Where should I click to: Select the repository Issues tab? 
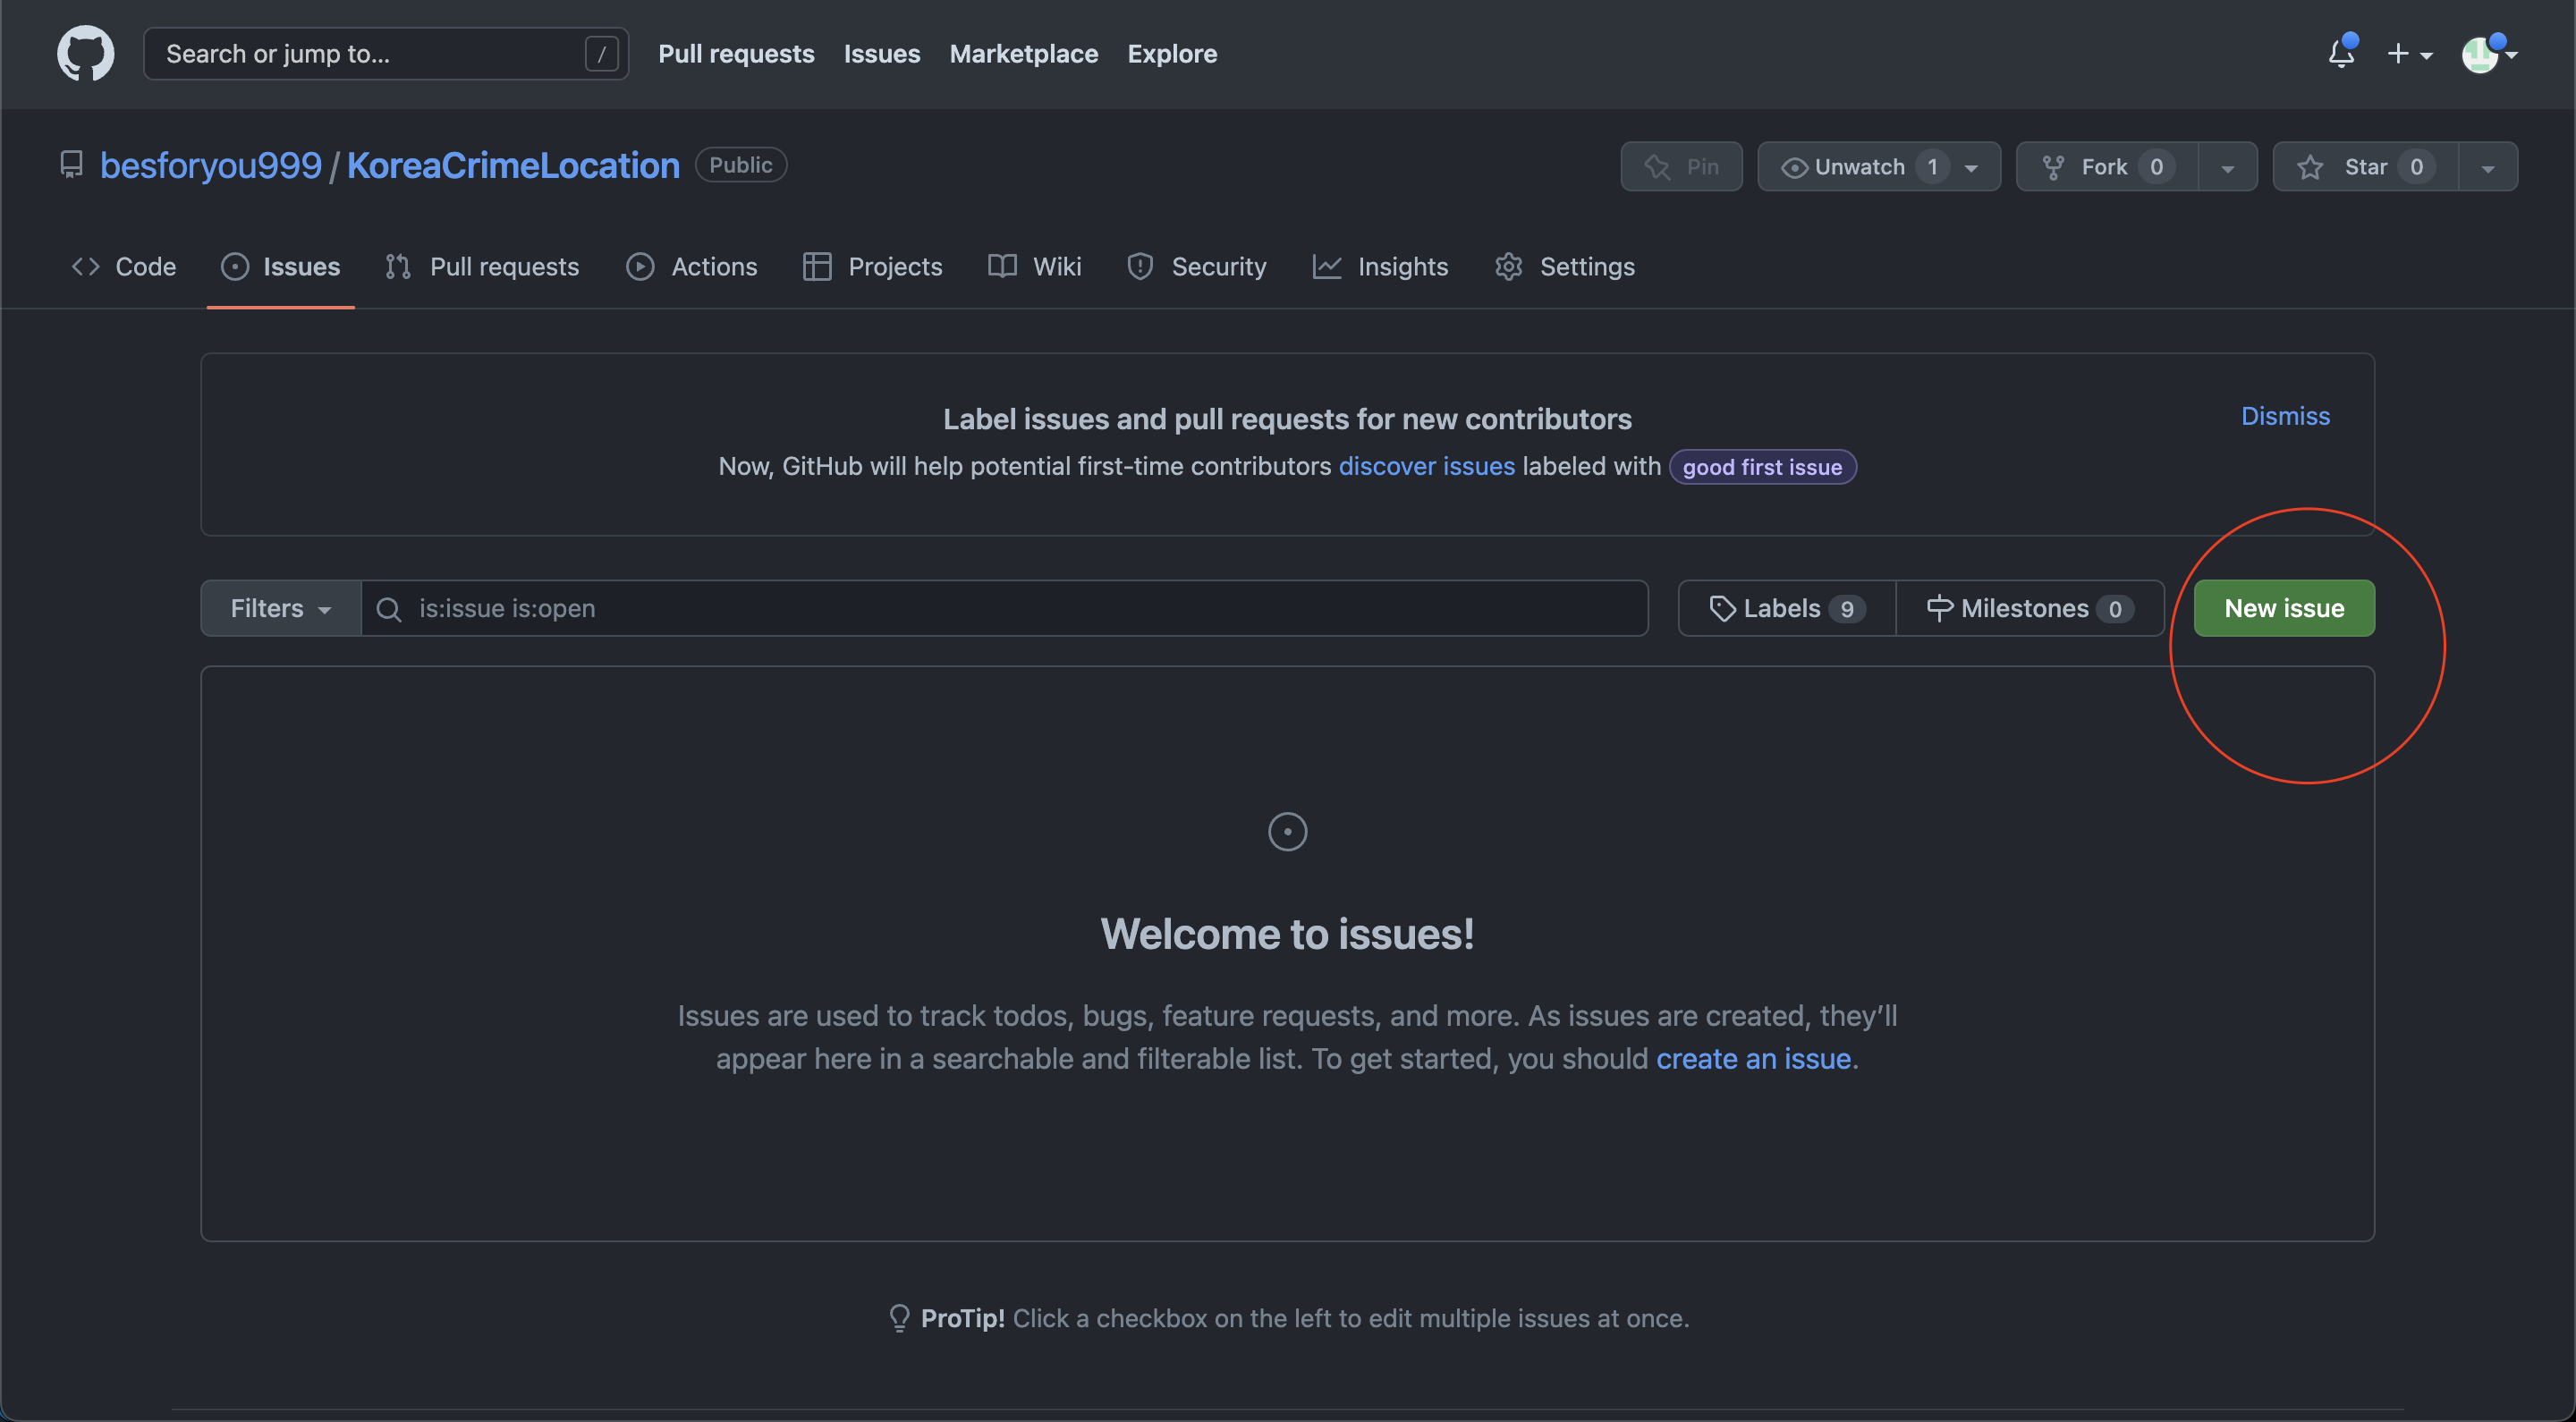coord(281,266)
